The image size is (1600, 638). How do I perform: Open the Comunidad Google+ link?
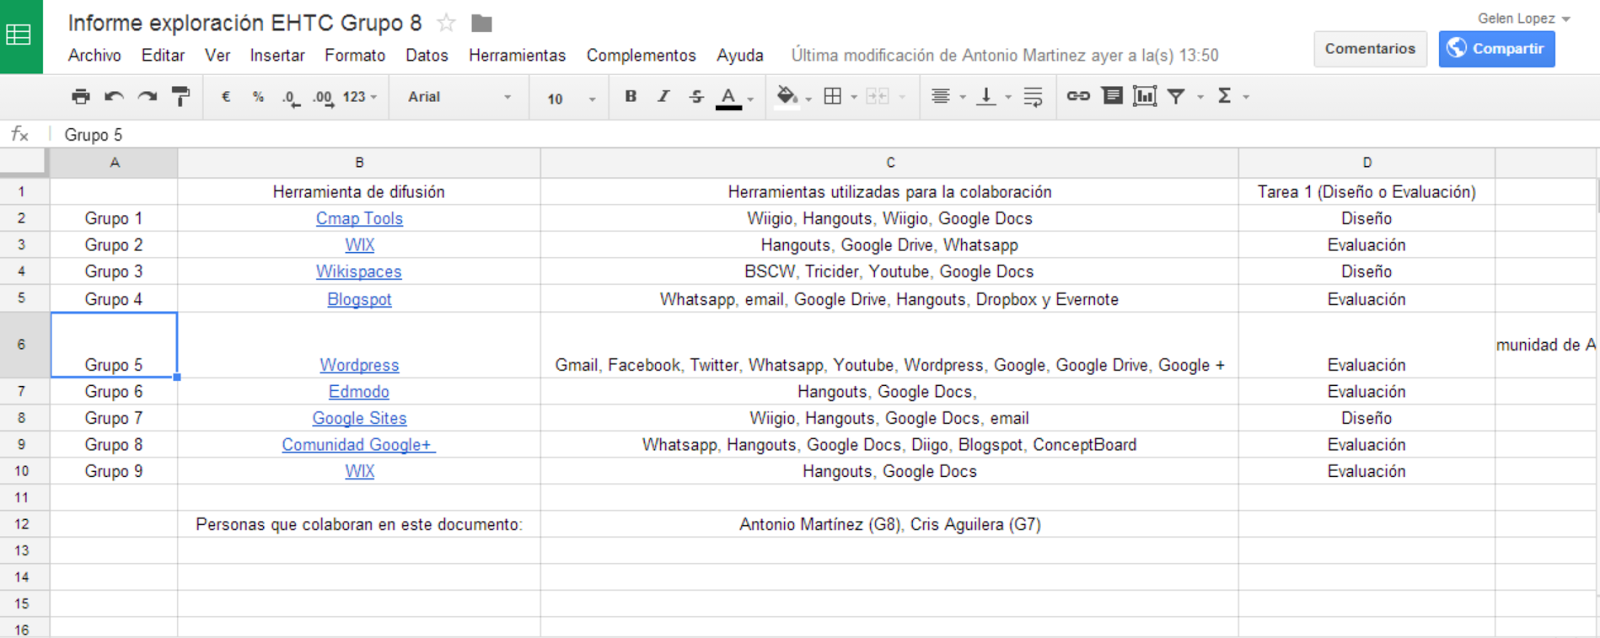(x=358, y=445)
